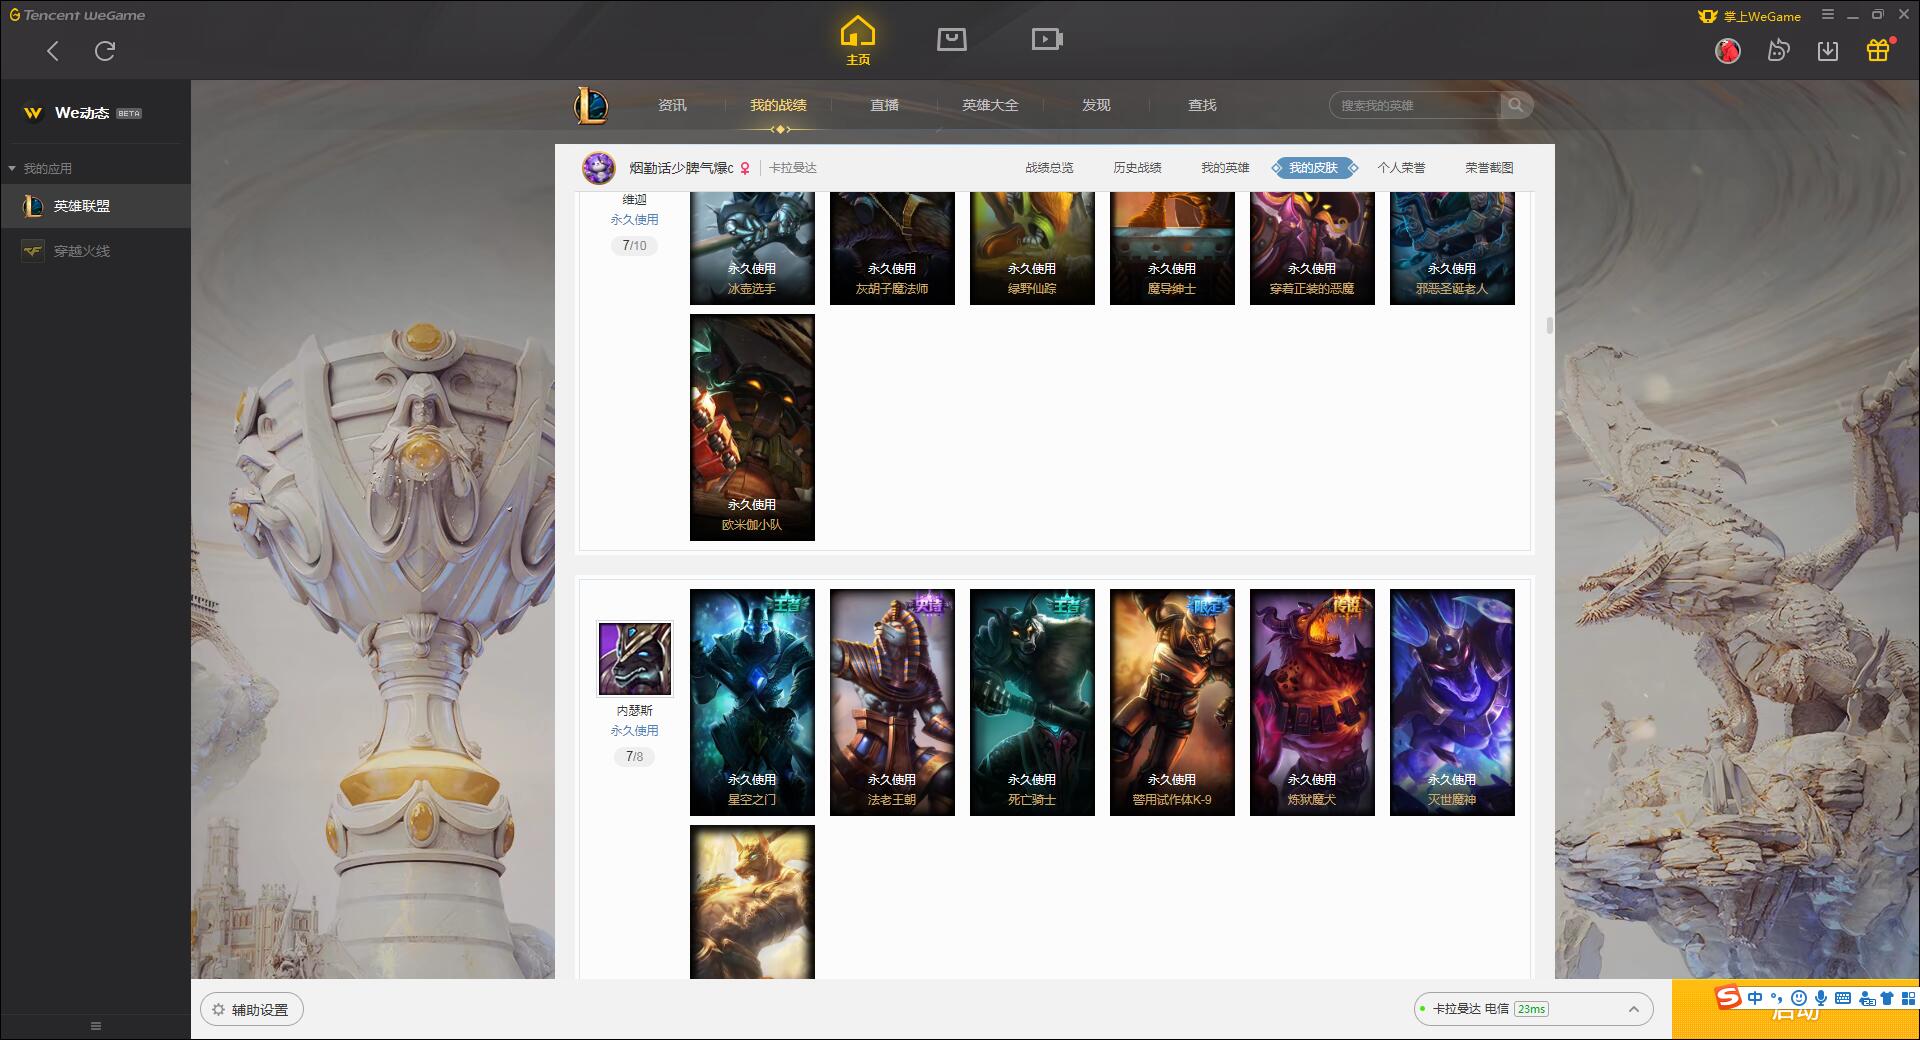
Task: Click the 7/8 skin count badge for 内瑟斯
Action: tap(634, 756)
